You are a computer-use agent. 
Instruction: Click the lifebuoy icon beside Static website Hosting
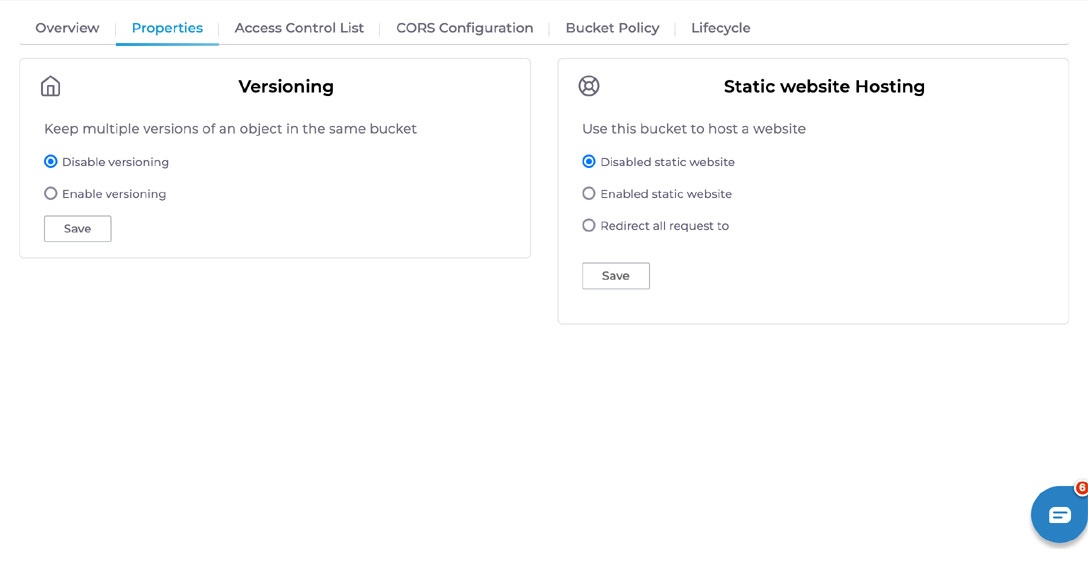589,86
